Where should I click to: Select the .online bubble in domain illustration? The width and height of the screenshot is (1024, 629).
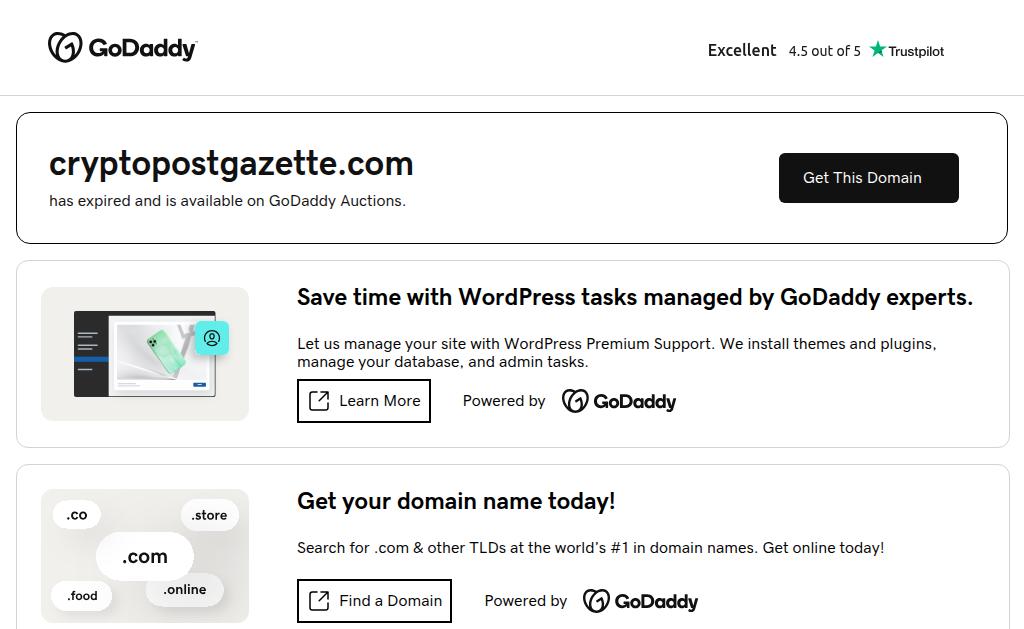pos(185,590)
